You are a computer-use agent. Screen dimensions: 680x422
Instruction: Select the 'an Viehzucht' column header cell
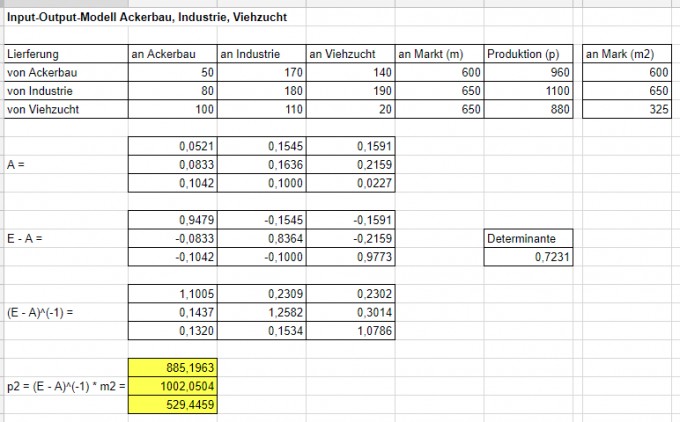pyautogui.click(x=350, y=54)
